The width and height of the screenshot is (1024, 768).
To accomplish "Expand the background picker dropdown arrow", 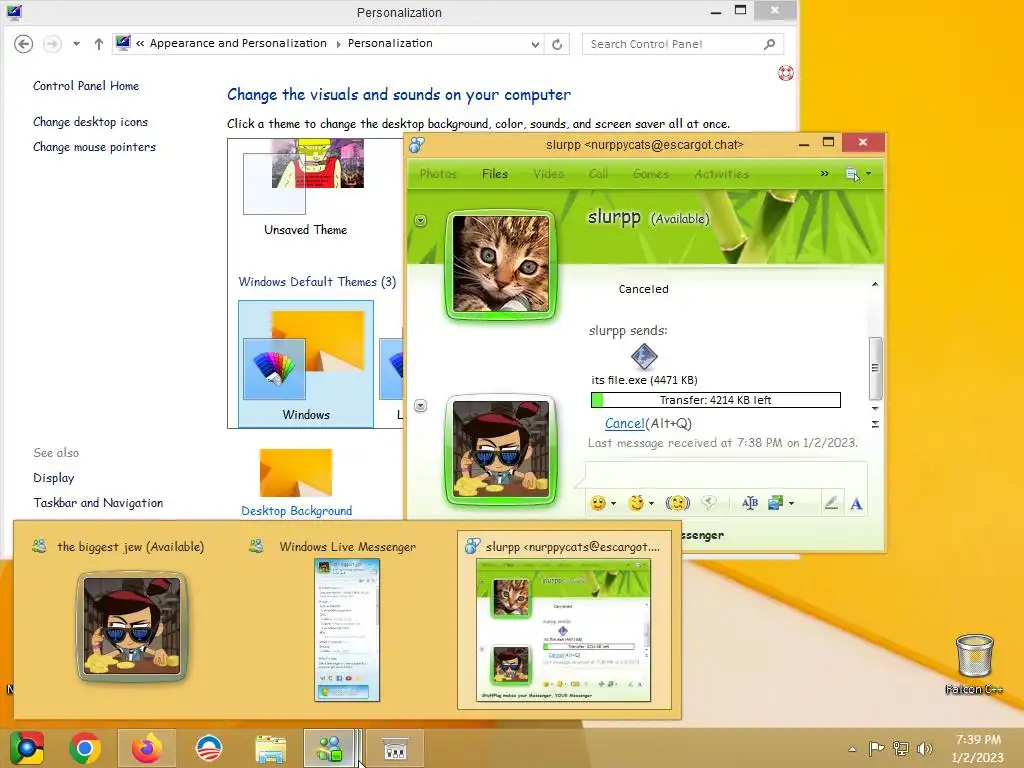I will coord(792,504).
